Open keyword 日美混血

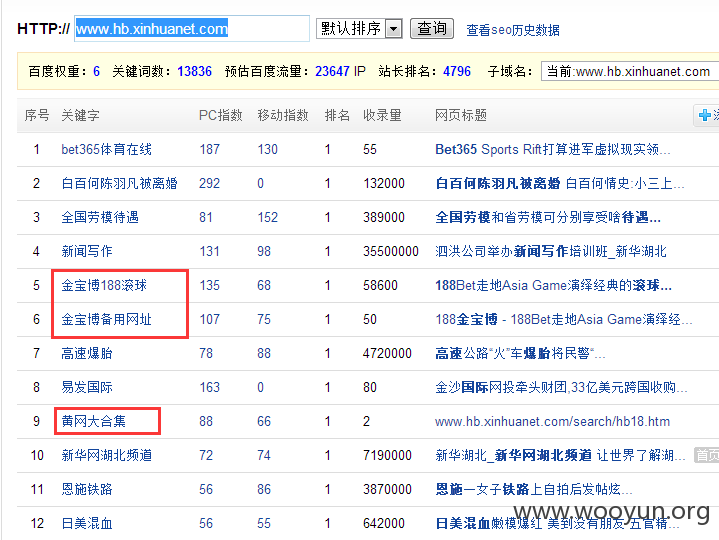[x=87, y=523]
